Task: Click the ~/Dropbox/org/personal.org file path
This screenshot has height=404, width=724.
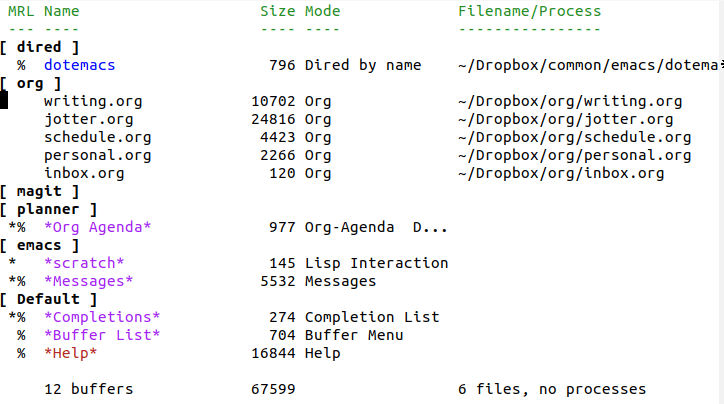Action: point(574,155)
